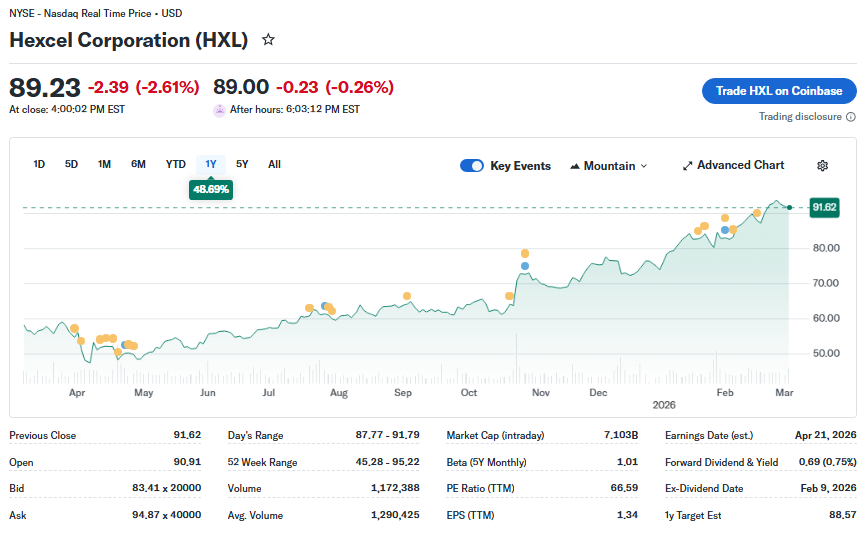The width and height of the screenshot is (868, 533).
Task: Click the Forward Dividend & Yield label
Action: [722, 462]
